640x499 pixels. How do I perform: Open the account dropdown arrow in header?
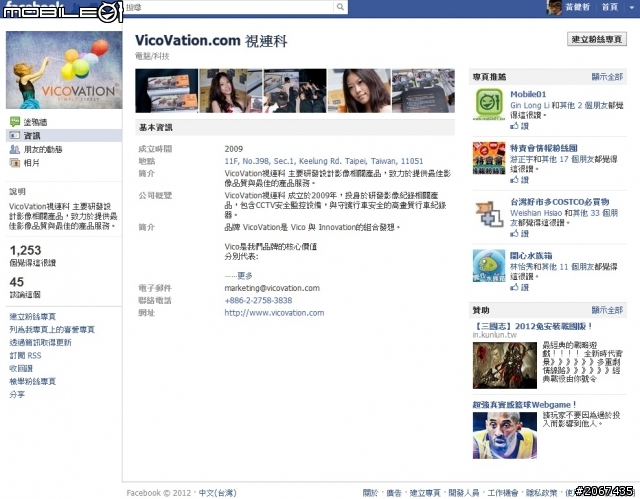coord(632,7)
